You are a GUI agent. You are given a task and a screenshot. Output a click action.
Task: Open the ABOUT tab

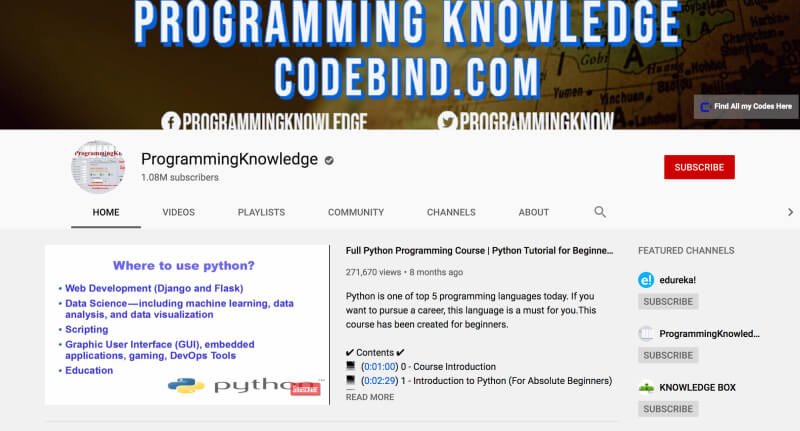tap(534, 212)
